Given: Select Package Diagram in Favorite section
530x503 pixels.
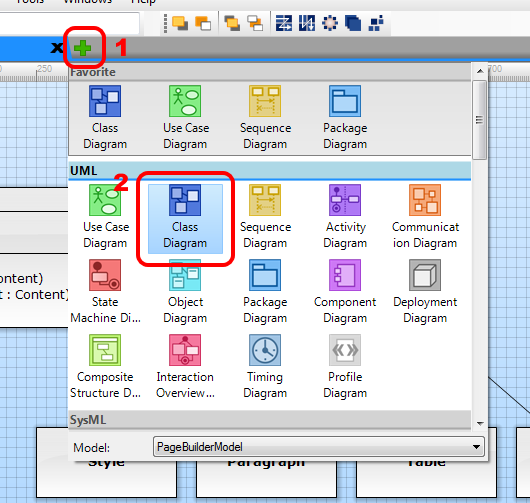Looking at the screenshot, I should [345, 117].
